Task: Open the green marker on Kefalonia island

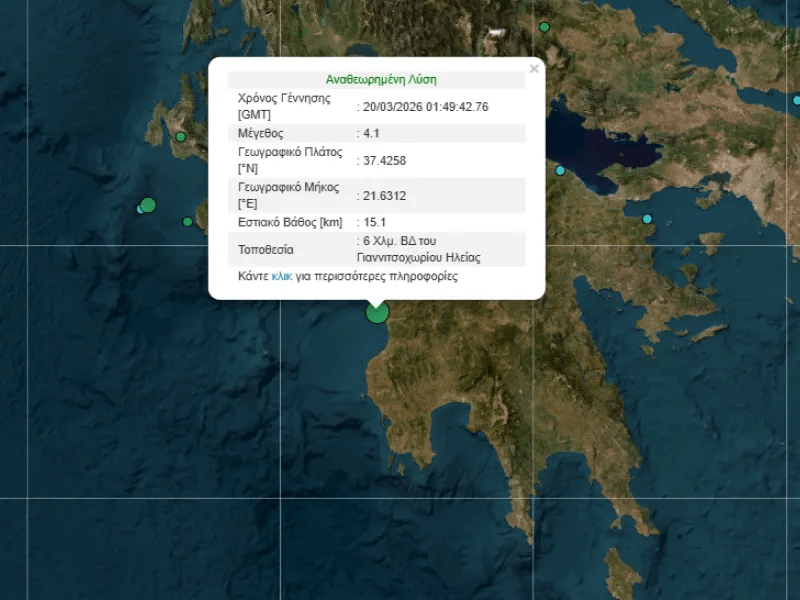Action: pos(181,137)
